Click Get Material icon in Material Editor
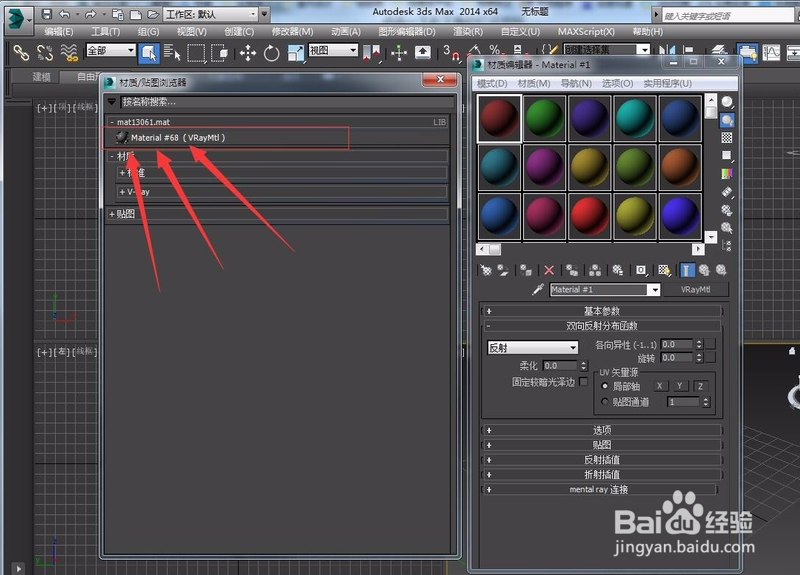 [x=486, y=270]
